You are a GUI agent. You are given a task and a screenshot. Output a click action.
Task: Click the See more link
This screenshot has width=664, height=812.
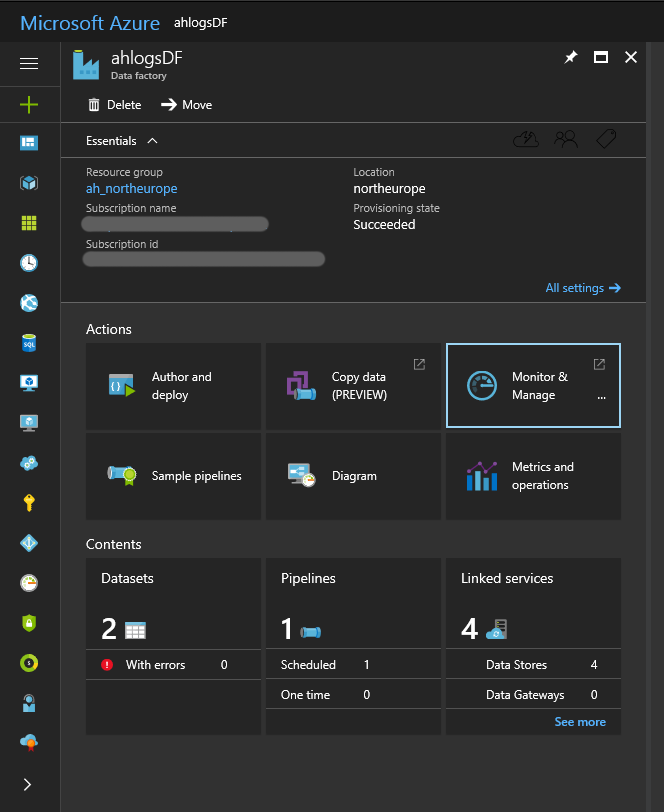click(x=580, y=722)
